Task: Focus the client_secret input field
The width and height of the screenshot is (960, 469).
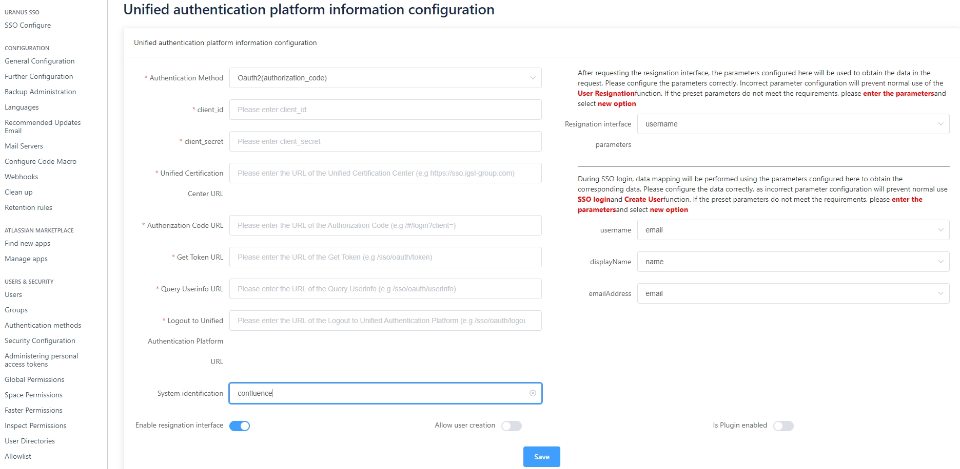Action: tap(385, 142)
